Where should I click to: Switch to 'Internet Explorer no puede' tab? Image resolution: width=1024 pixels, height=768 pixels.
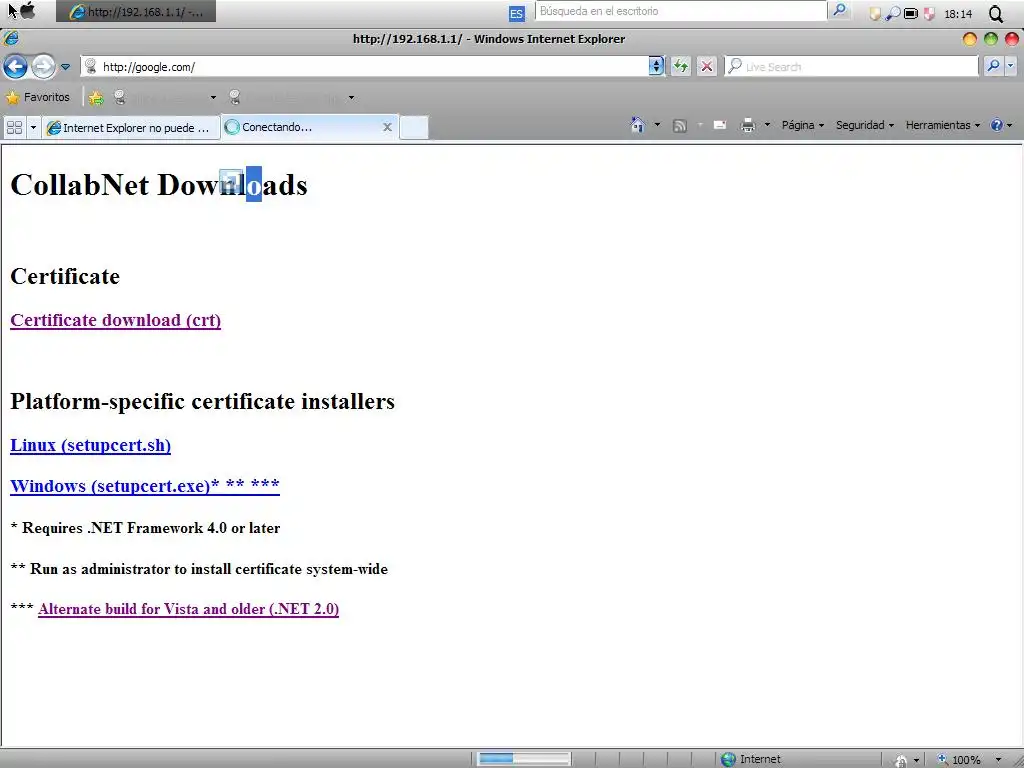point(131,127)
